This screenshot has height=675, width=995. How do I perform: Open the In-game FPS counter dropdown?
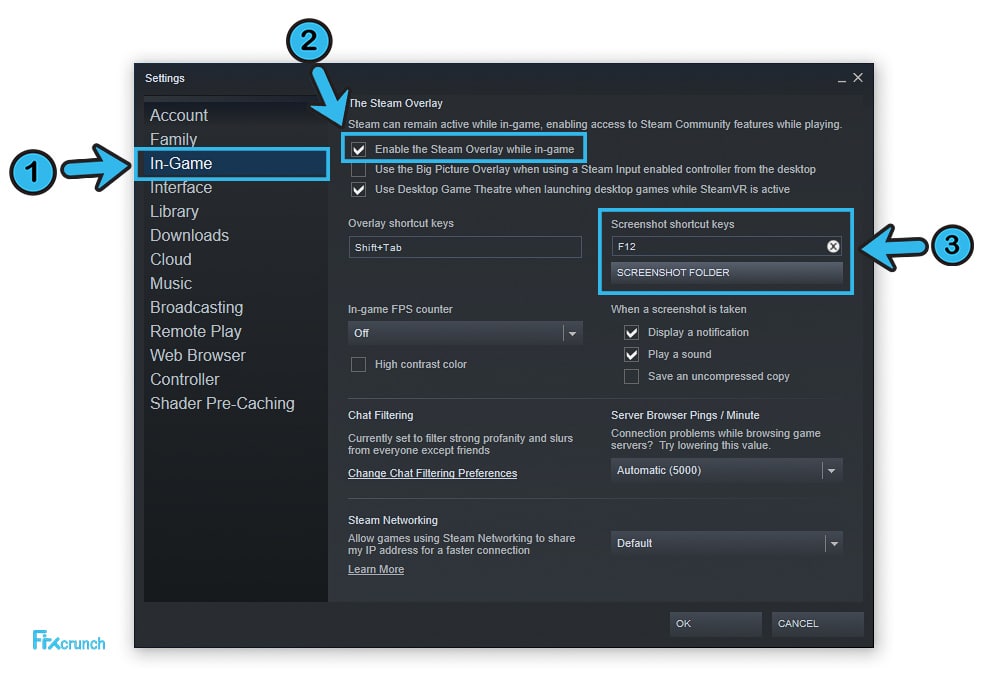pyautogui.click(x=465, y=334)
